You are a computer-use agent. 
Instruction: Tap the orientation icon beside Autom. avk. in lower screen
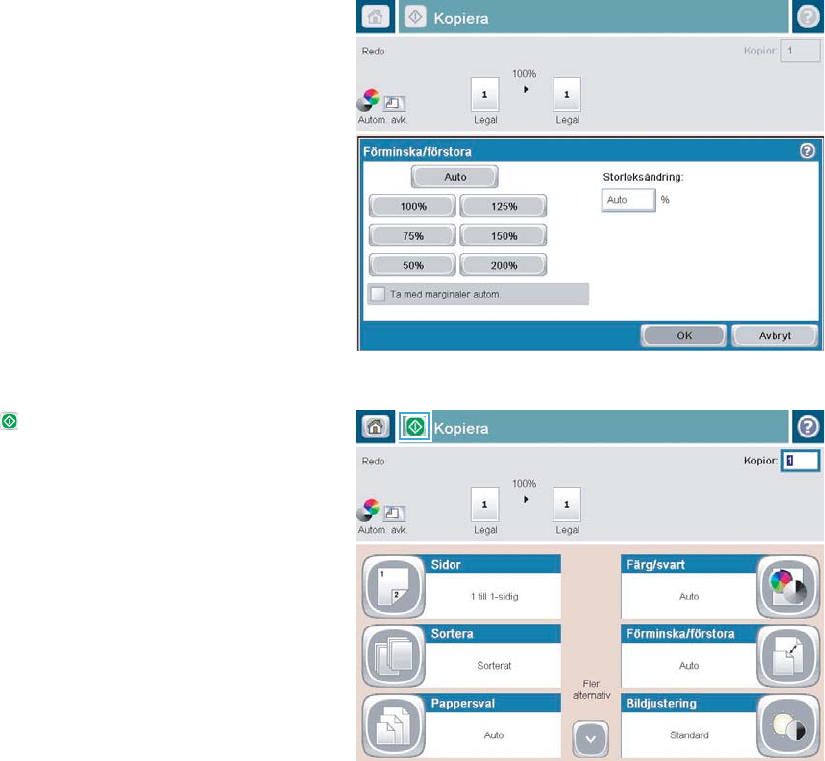pos(394,513)
